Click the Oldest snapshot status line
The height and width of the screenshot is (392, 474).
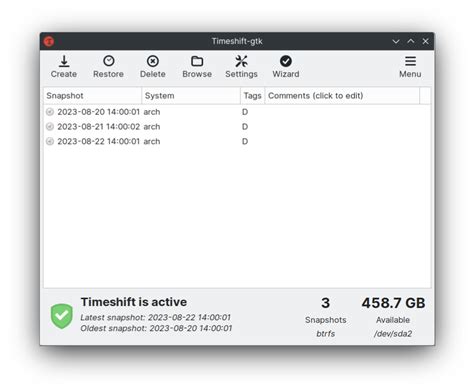[156, 328]
